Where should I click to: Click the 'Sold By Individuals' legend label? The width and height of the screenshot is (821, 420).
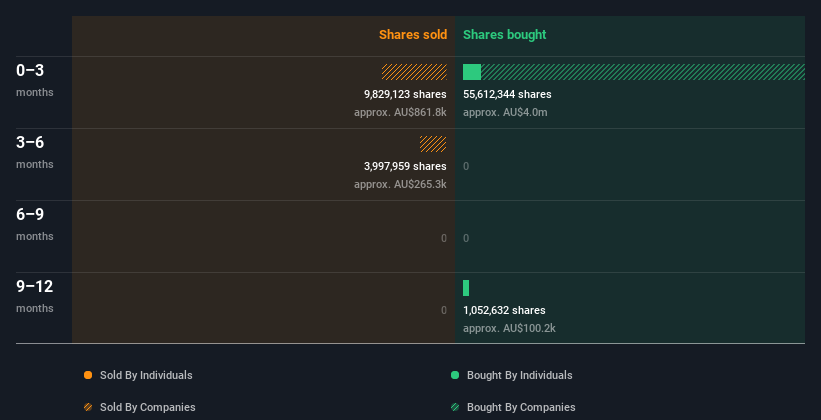tap(146, 375)
